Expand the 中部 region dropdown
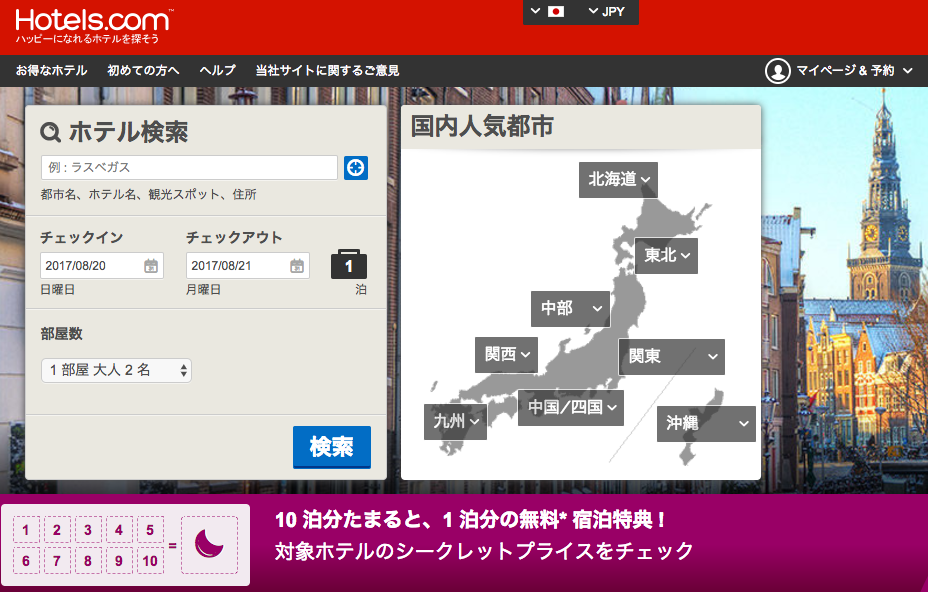Screen dimensions: 928x592 click(x=571, y=308)
